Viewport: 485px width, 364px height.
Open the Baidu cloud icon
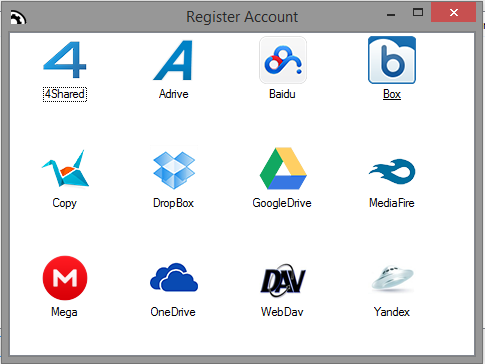(x=283, y=60)
